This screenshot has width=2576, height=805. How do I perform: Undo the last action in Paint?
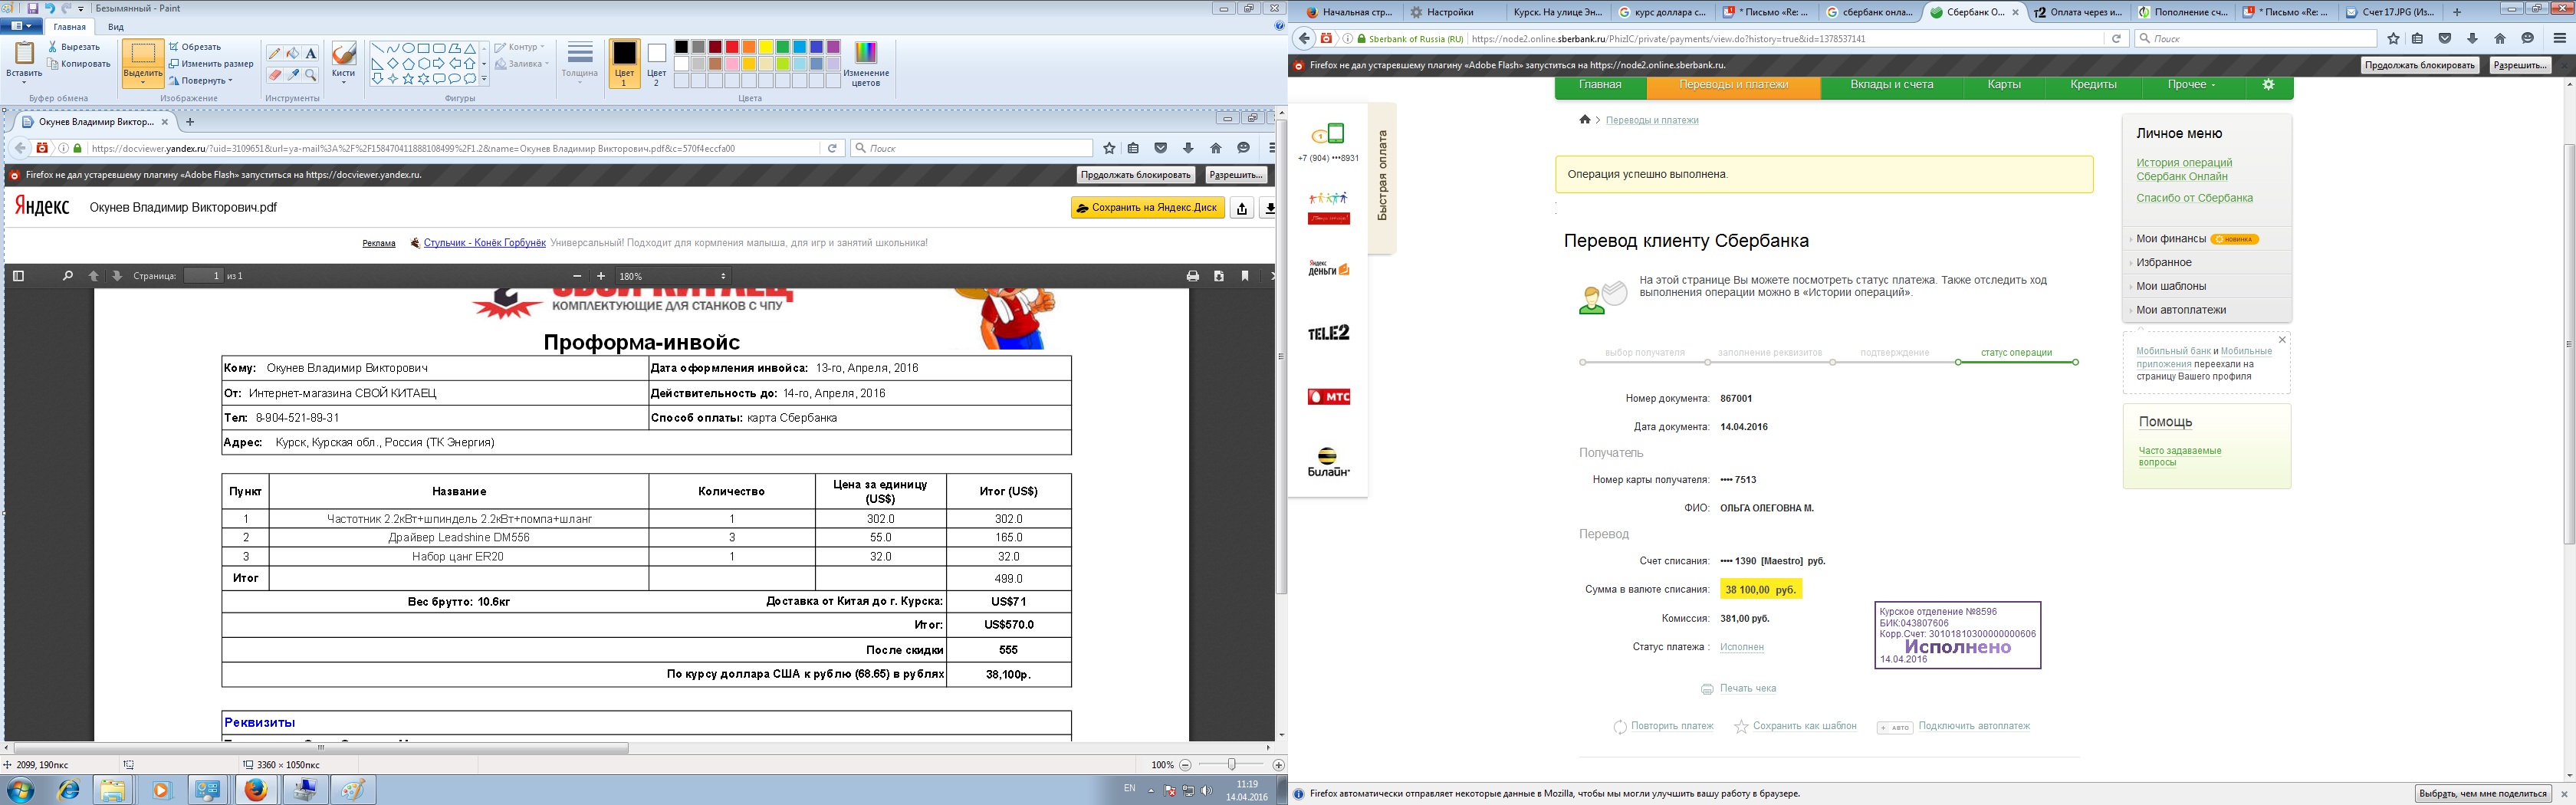(50, 8)
